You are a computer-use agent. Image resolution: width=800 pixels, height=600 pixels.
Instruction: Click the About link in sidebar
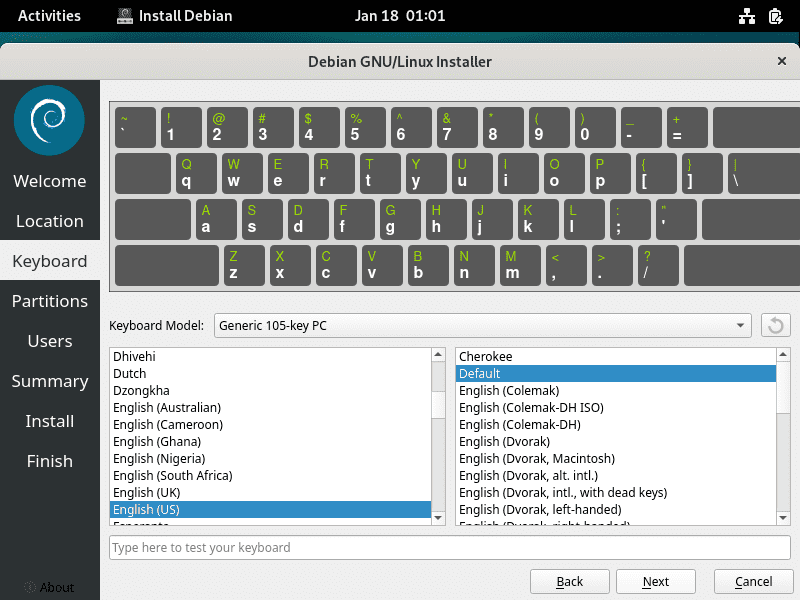(50, 587)
